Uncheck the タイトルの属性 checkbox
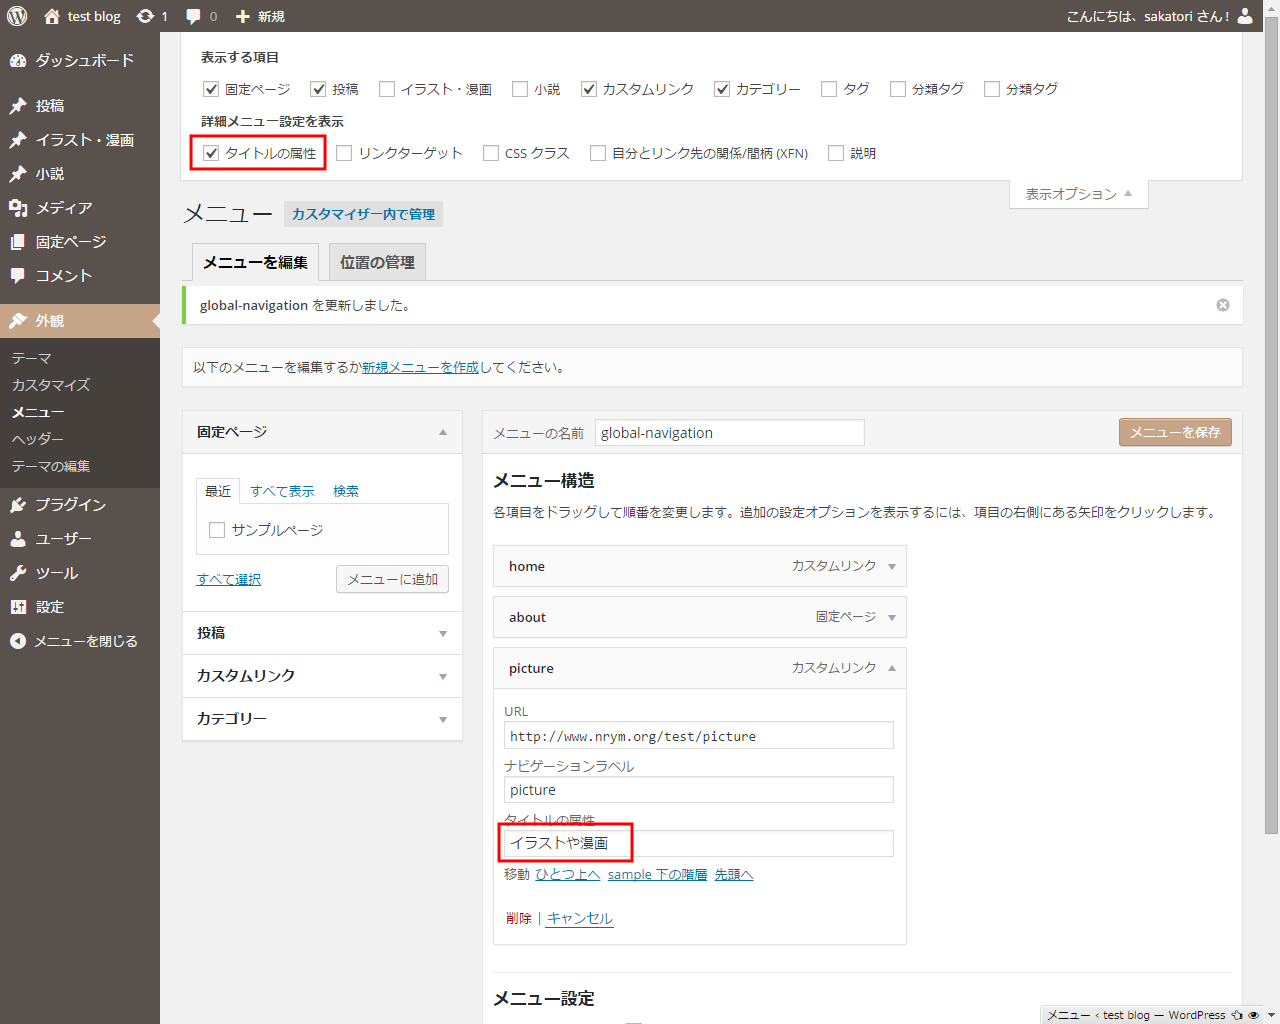The width and height of the screenshot is (1280, 1024). [x=211, y=153]
